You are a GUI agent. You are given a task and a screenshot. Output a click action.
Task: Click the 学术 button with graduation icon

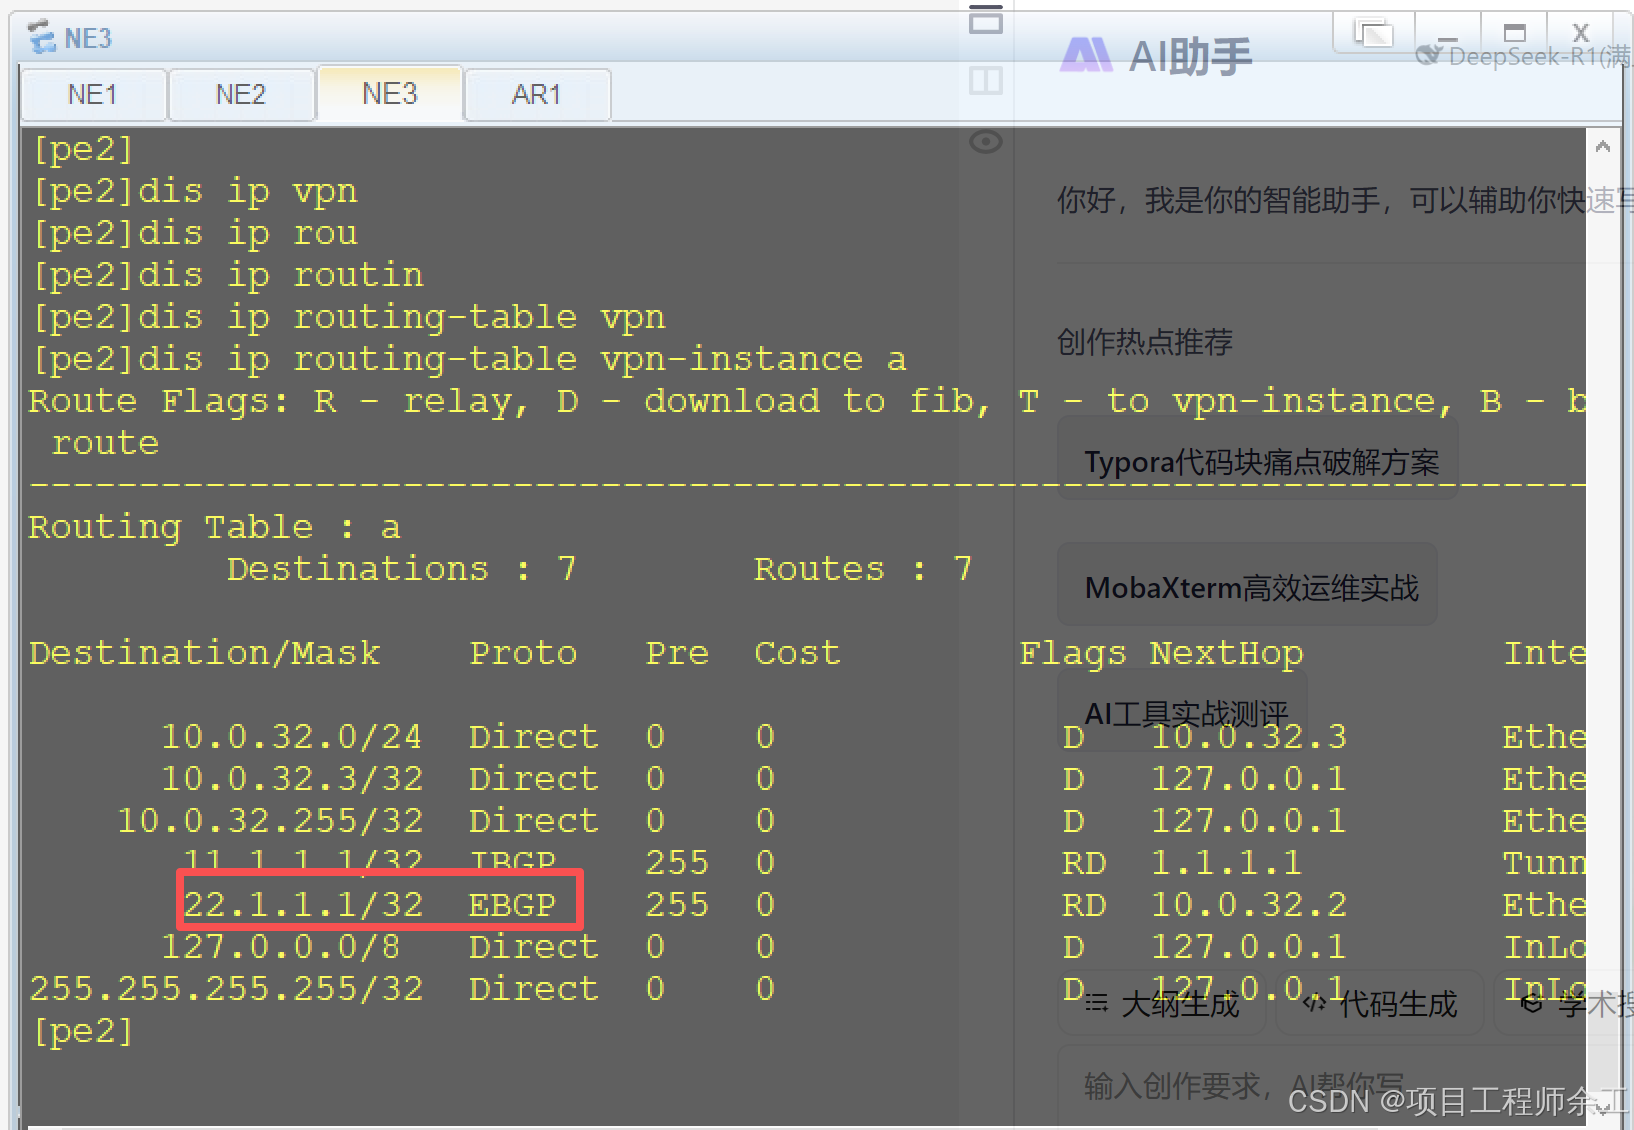1564,1003
